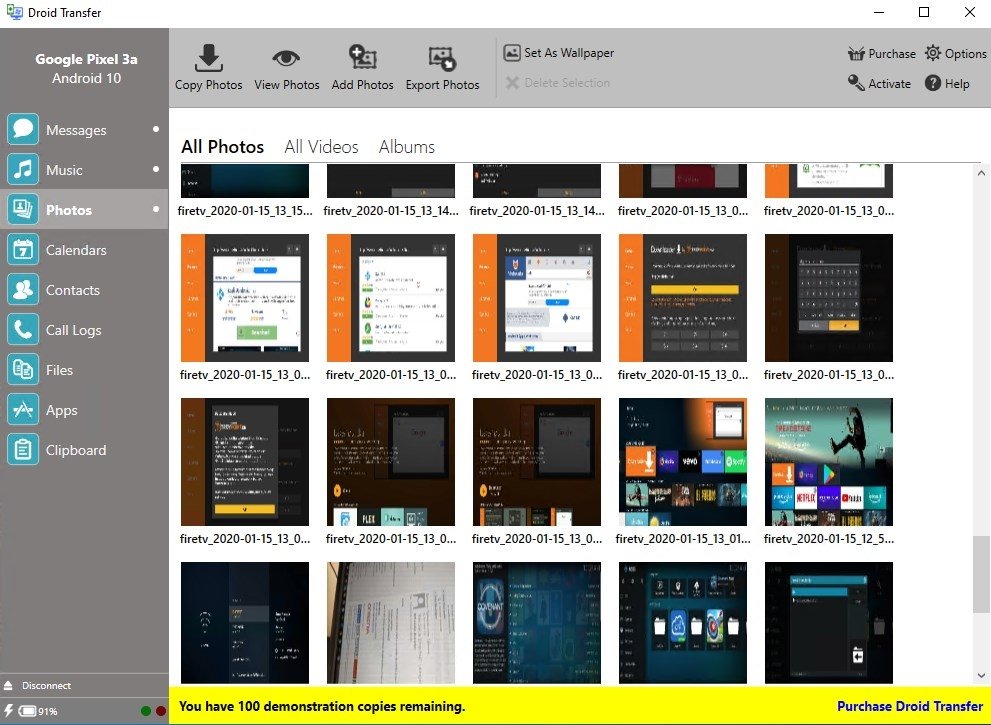Open the Calendars section

click(x=84, y=250)
